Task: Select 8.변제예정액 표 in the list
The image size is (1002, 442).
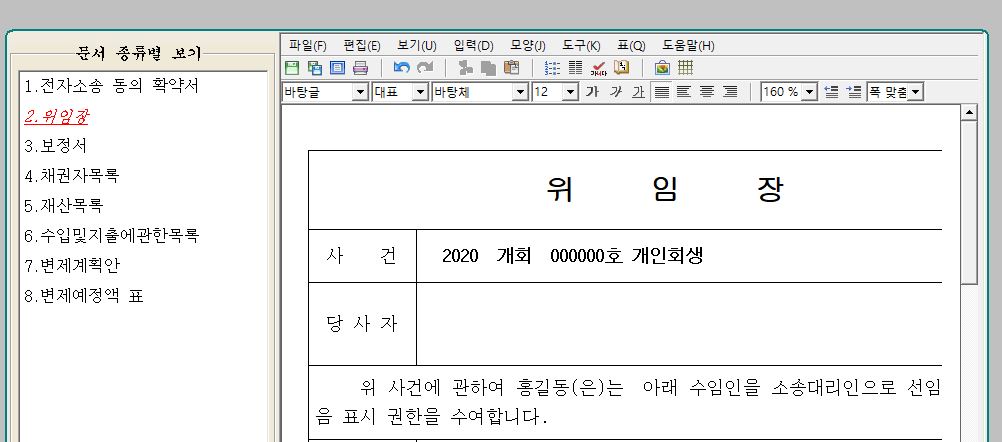Action: 84,296
